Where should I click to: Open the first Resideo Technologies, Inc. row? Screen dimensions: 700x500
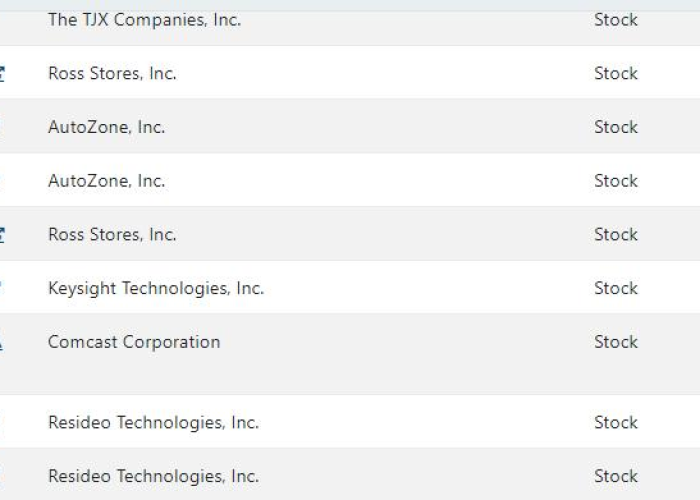[153, 422]
